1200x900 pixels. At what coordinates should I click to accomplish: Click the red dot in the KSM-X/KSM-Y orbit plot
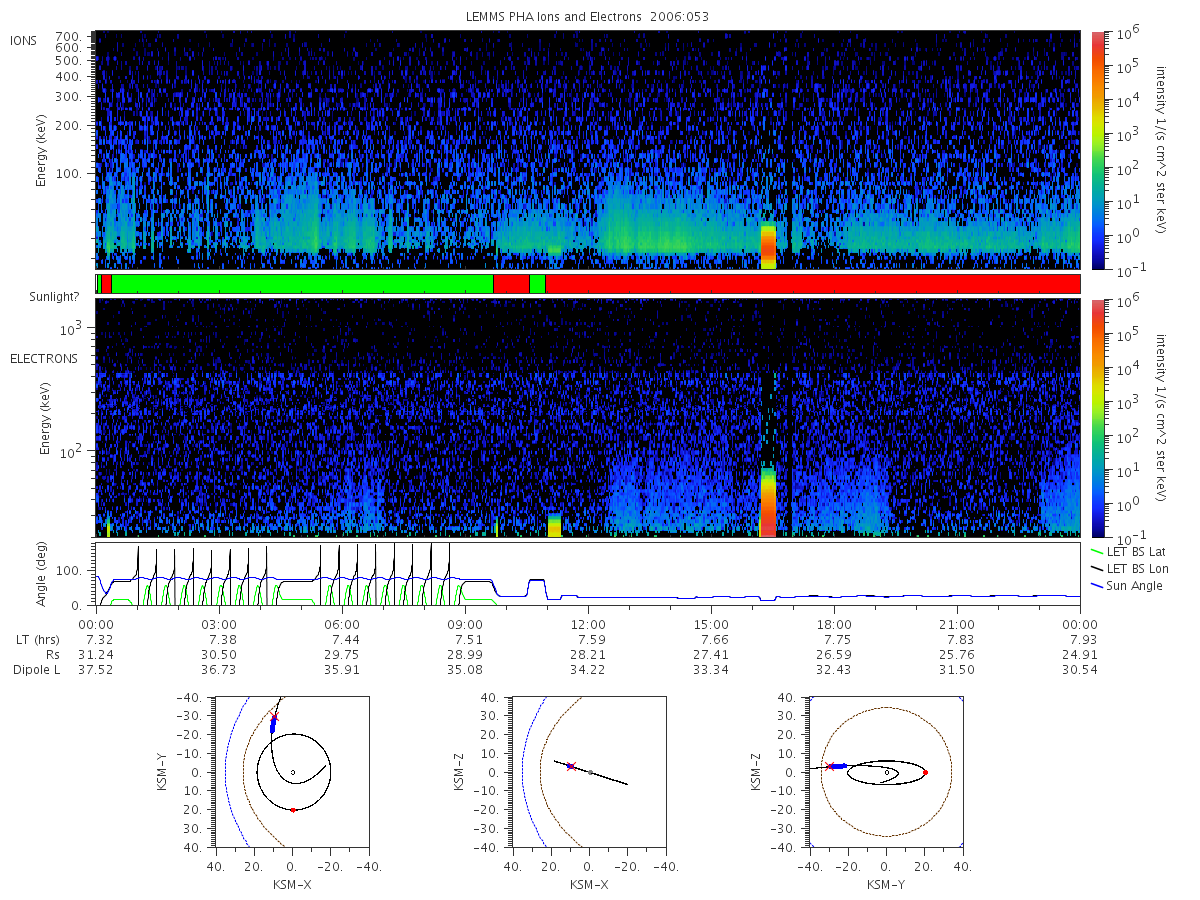coord(293,809)
